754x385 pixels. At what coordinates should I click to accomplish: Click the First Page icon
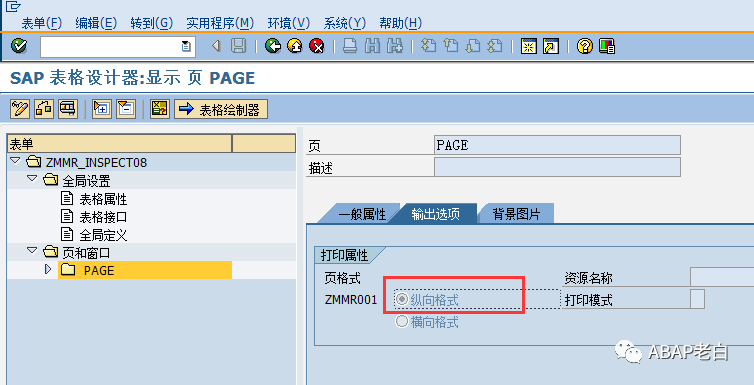[x=428, y=46]
